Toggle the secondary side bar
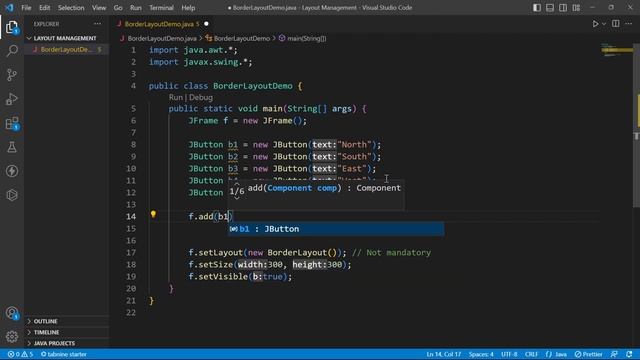This screenshot has width=640, height=360. point(563,8)
